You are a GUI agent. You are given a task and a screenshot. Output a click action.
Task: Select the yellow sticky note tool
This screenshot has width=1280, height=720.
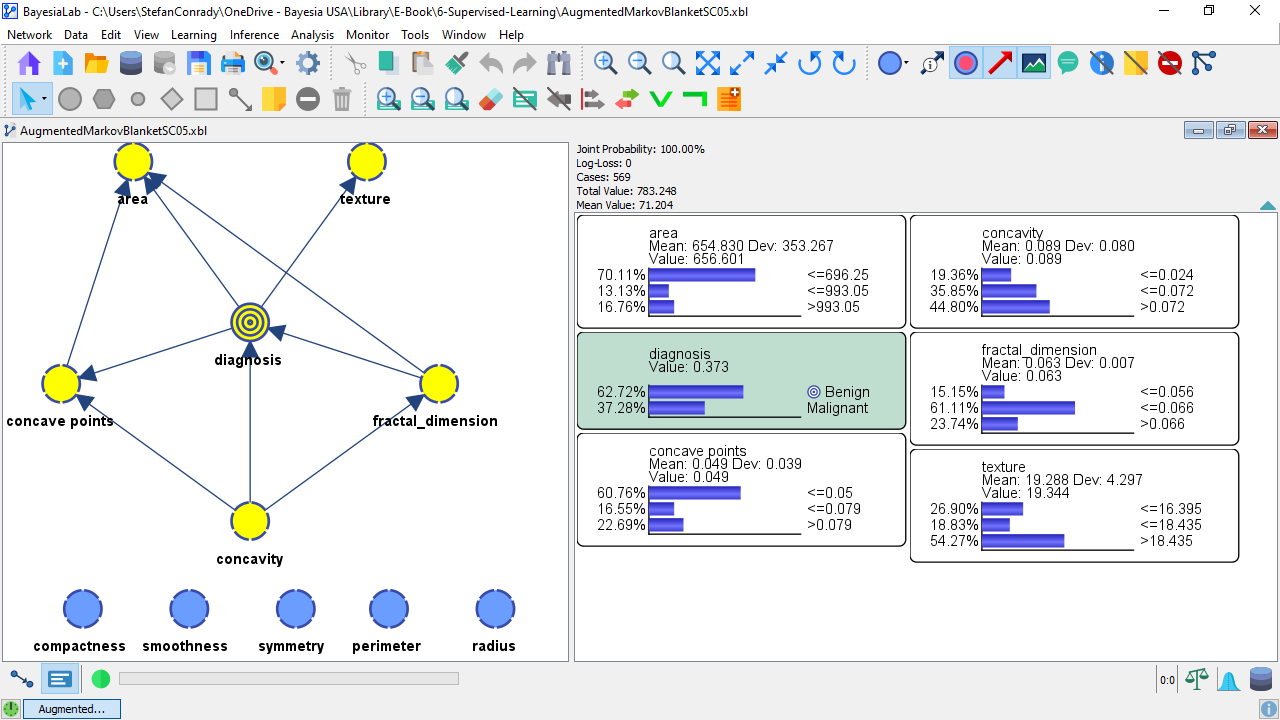coord(274,99)
